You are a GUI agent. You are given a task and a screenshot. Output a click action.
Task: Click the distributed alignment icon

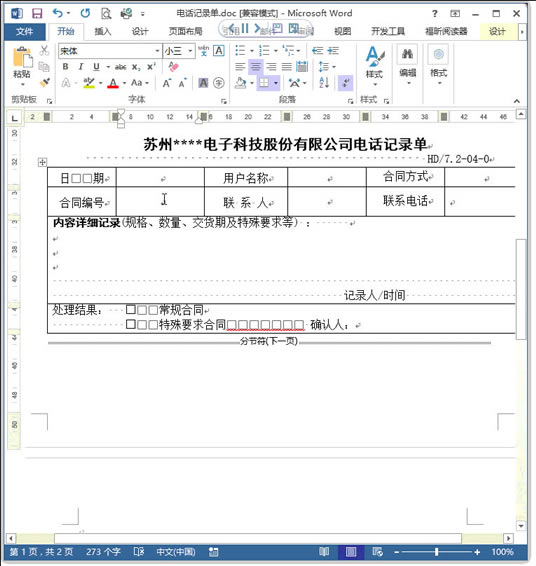click(x=302, y=67)
